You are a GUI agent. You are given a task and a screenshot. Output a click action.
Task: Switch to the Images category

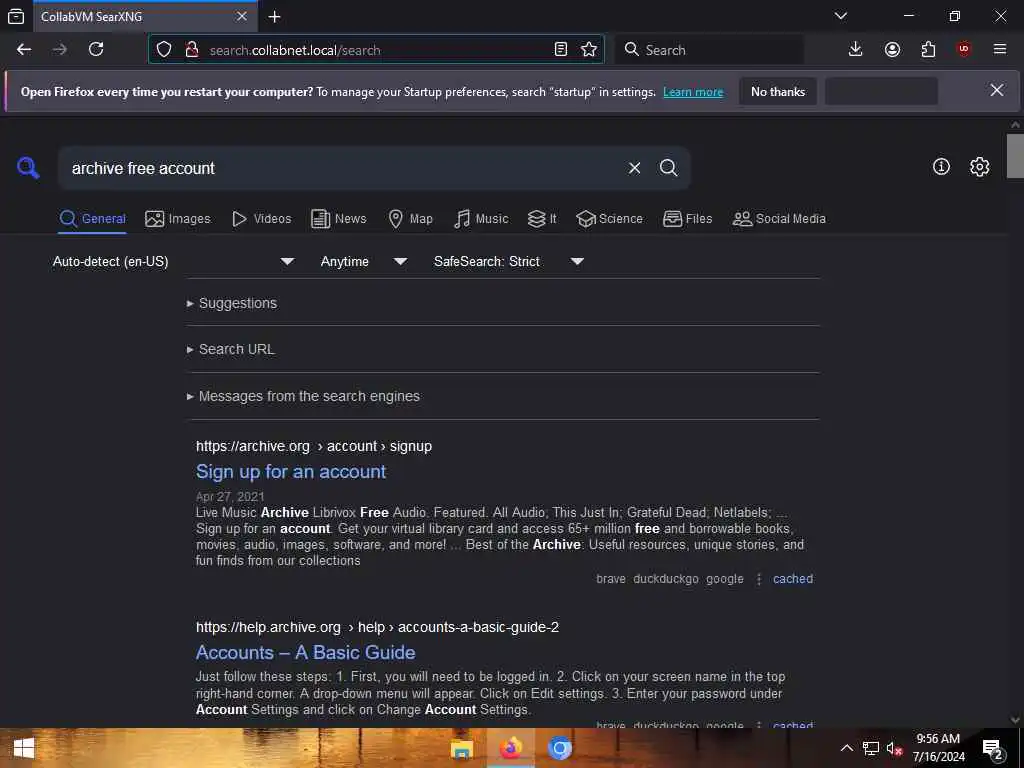coord(178,219)
